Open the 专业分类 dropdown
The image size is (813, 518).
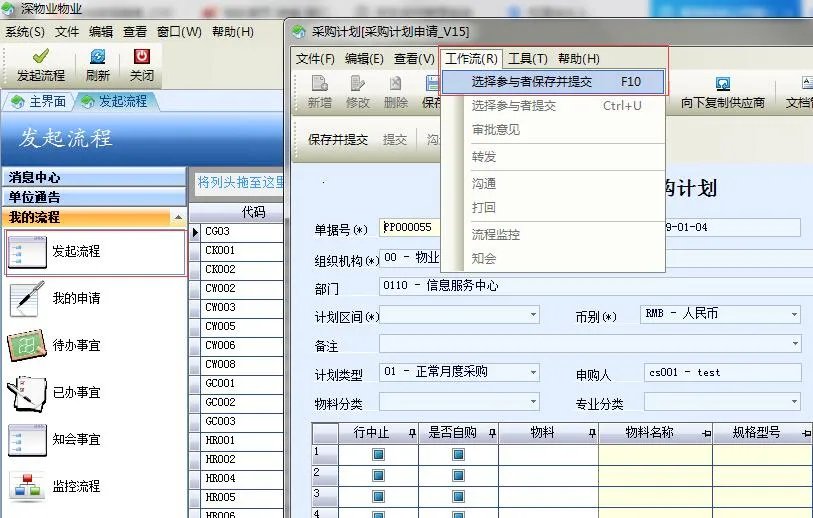[x=794, y=401]
